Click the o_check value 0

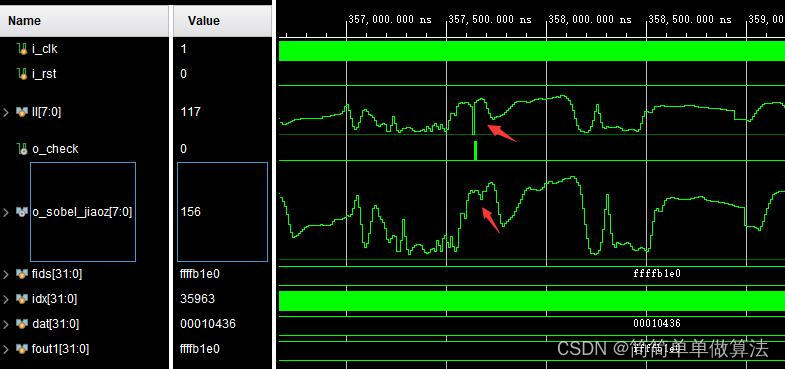(x=183, y=149)
